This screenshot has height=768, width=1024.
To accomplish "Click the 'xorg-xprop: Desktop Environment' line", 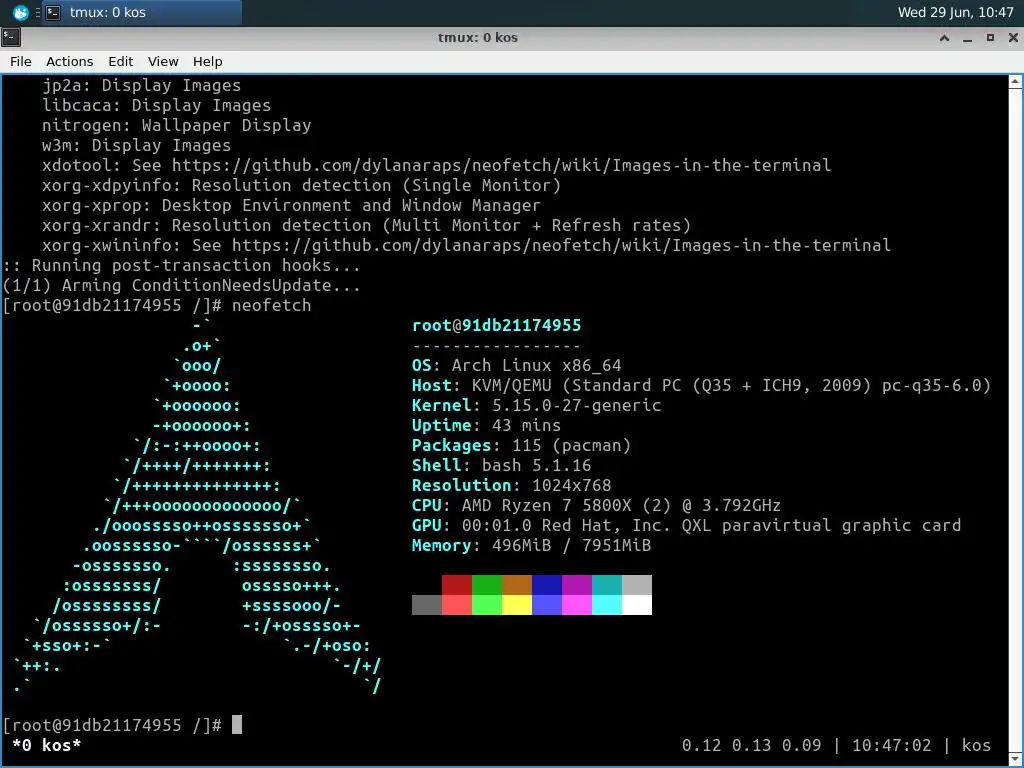I will tap(291, 206).
